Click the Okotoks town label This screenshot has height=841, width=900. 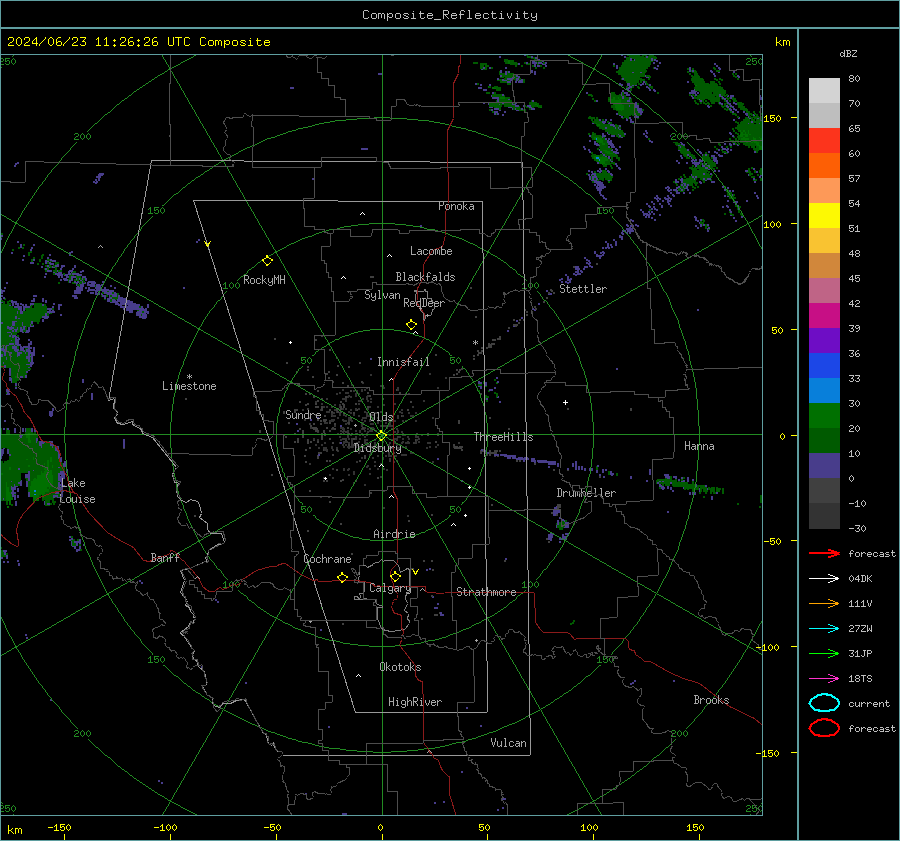pyautogui.click(x=400, y=667)
